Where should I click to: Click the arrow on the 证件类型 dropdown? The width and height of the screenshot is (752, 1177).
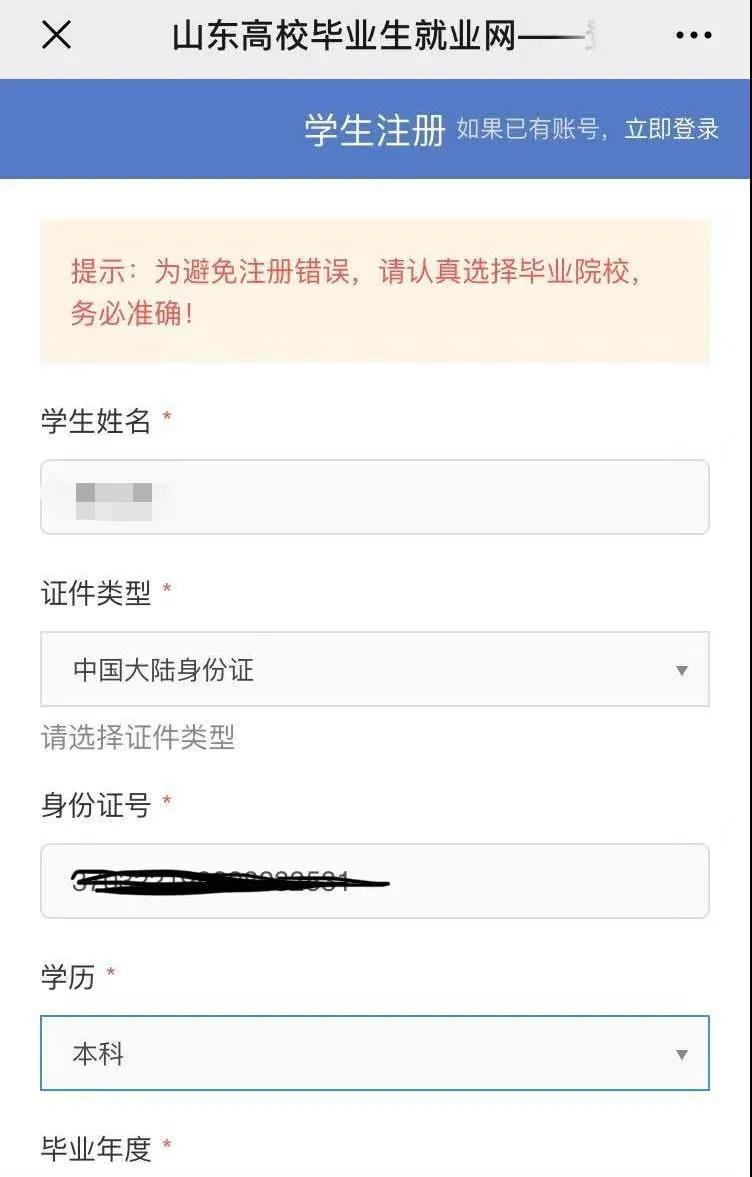pos(681,670)
